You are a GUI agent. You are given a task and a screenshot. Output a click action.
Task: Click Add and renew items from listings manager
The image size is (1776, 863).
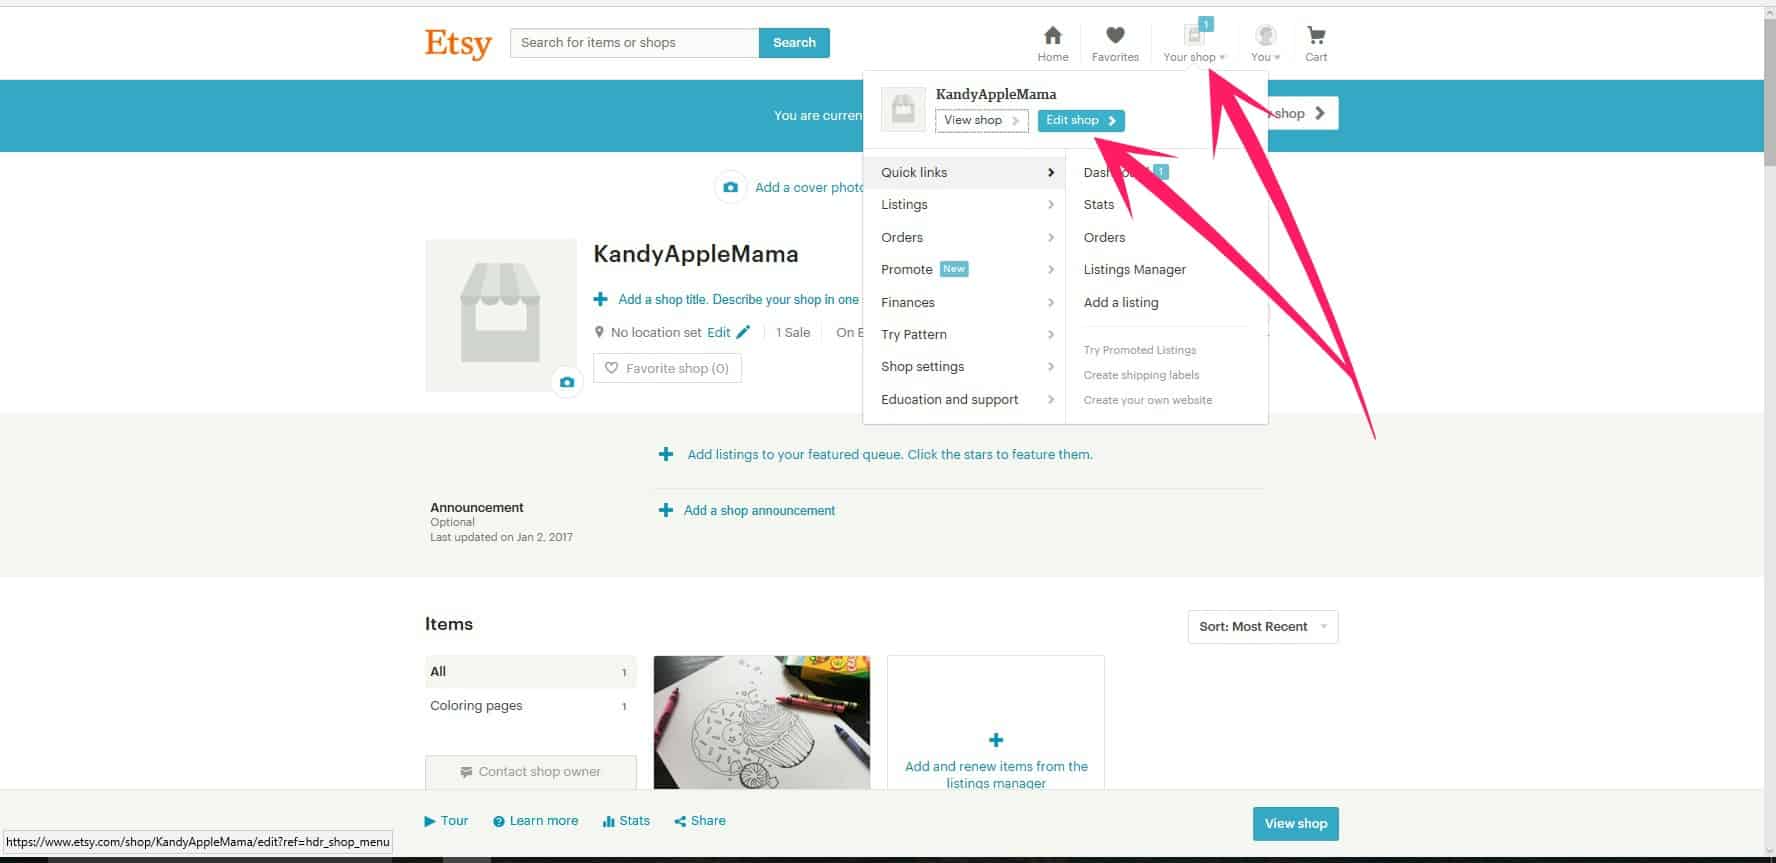click(x=996, y=774)
